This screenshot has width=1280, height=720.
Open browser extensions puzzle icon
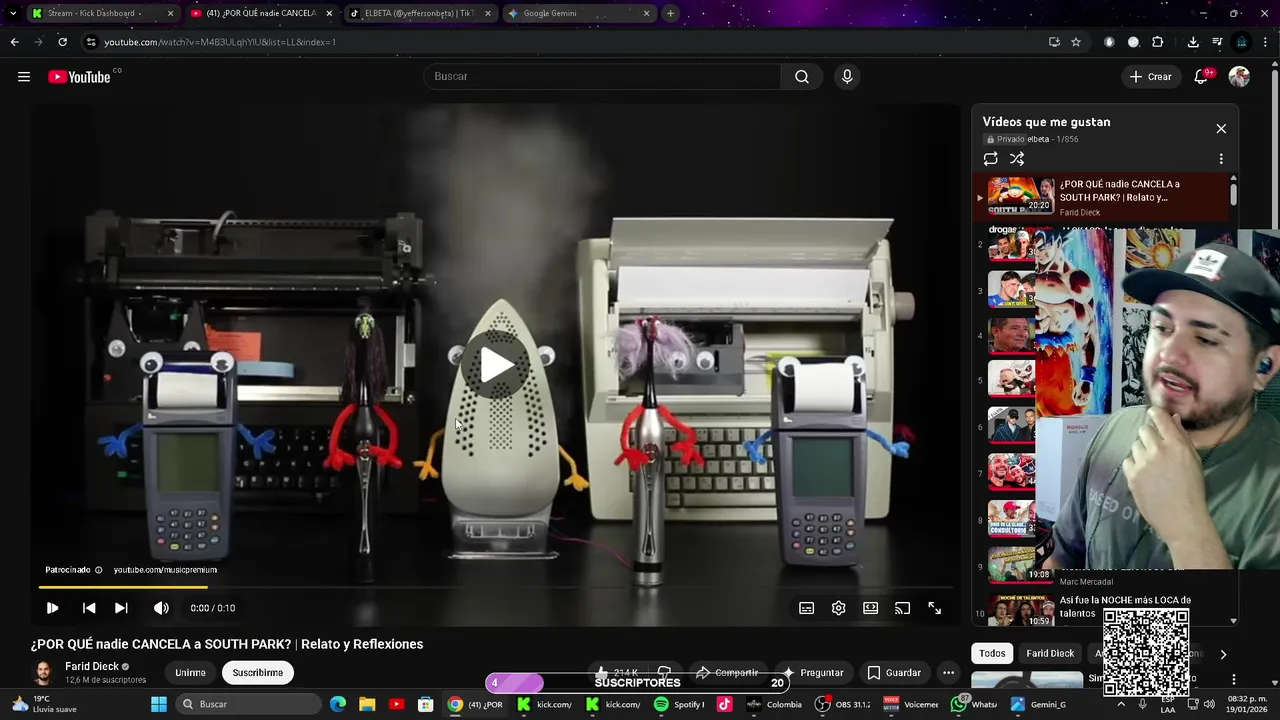[1158, 42]
